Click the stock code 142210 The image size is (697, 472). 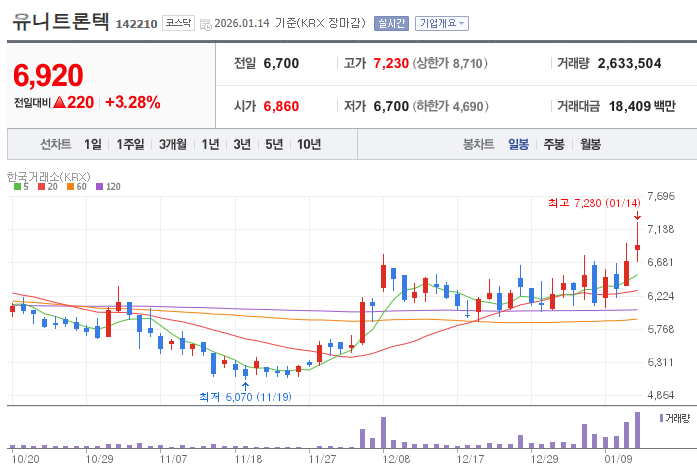[x=136, y=24]
